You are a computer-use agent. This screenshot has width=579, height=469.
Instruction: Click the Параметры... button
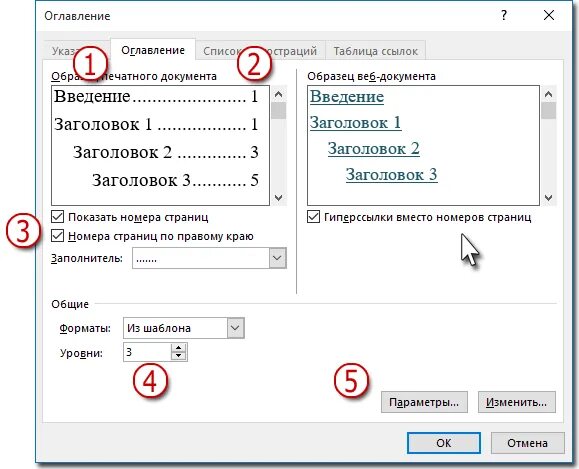(x=424, y=402)
